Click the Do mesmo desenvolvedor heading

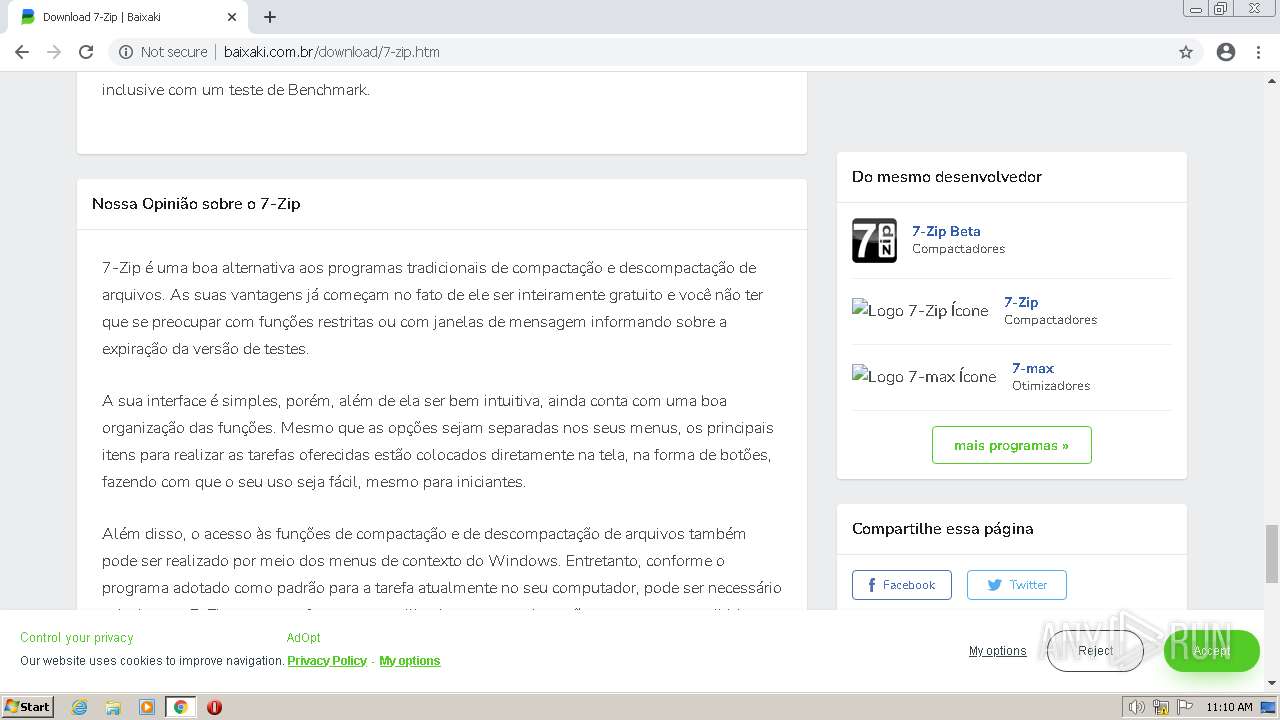[947, 177]
